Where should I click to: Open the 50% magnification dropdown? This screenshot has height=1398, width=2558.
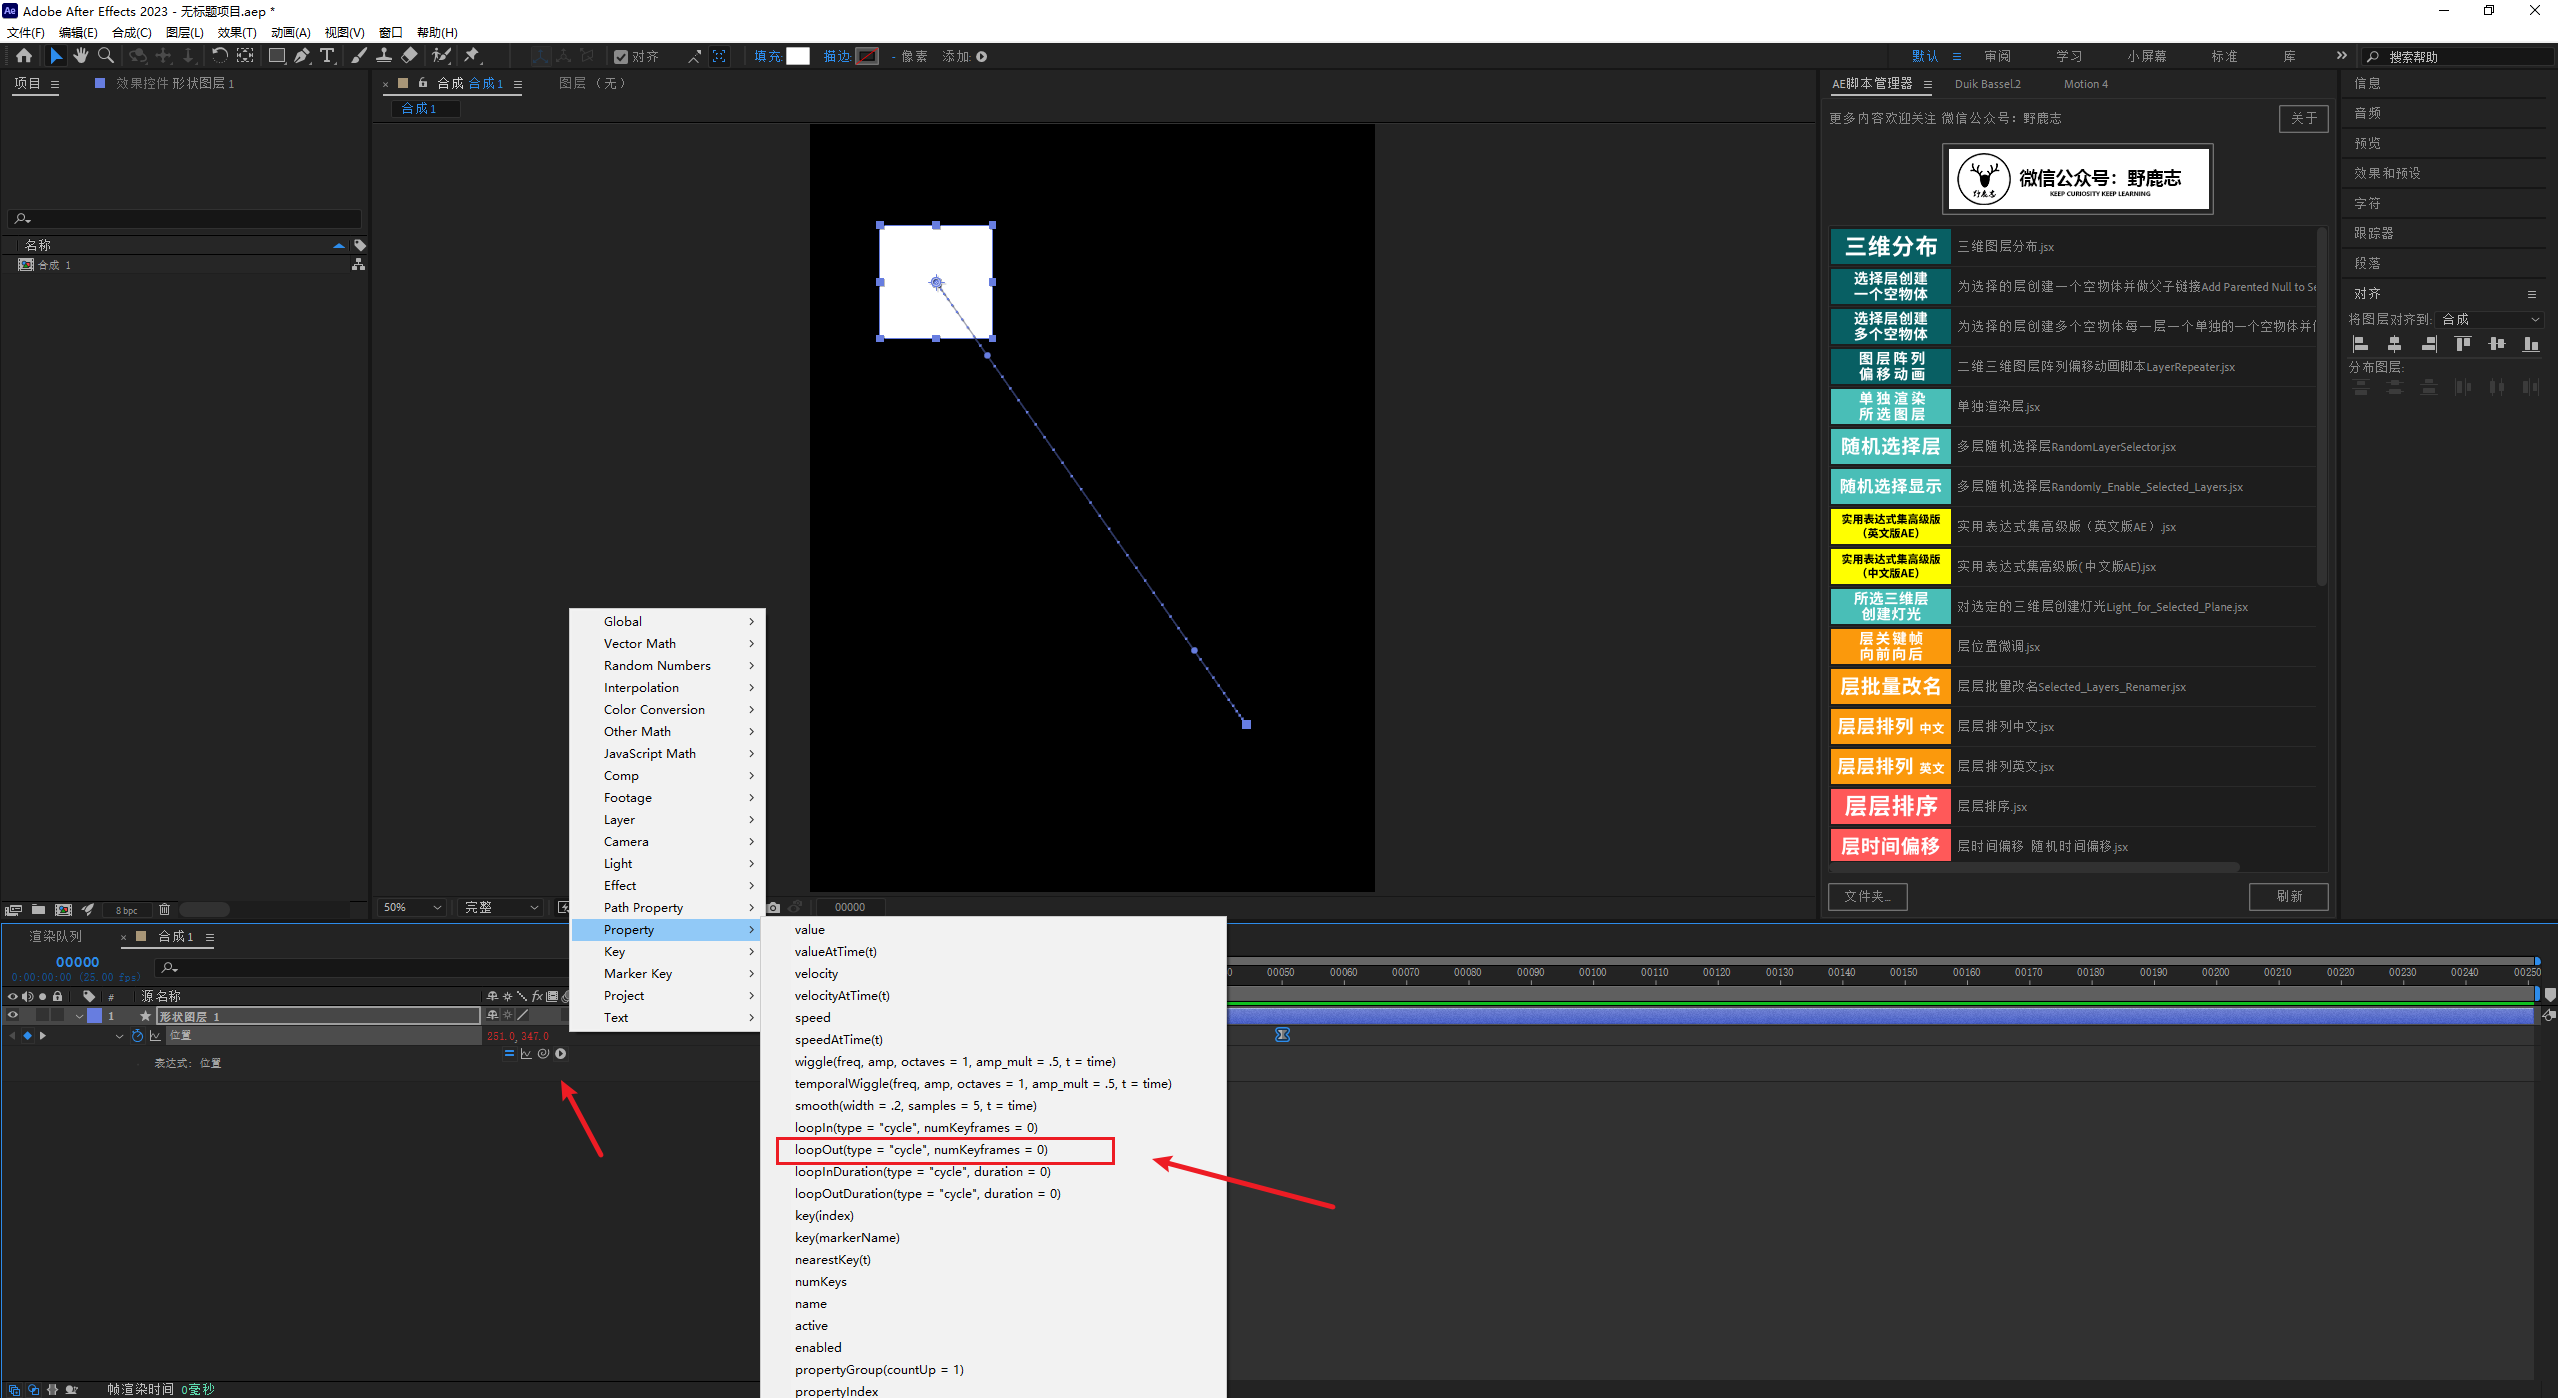click(x=412, y=907)
